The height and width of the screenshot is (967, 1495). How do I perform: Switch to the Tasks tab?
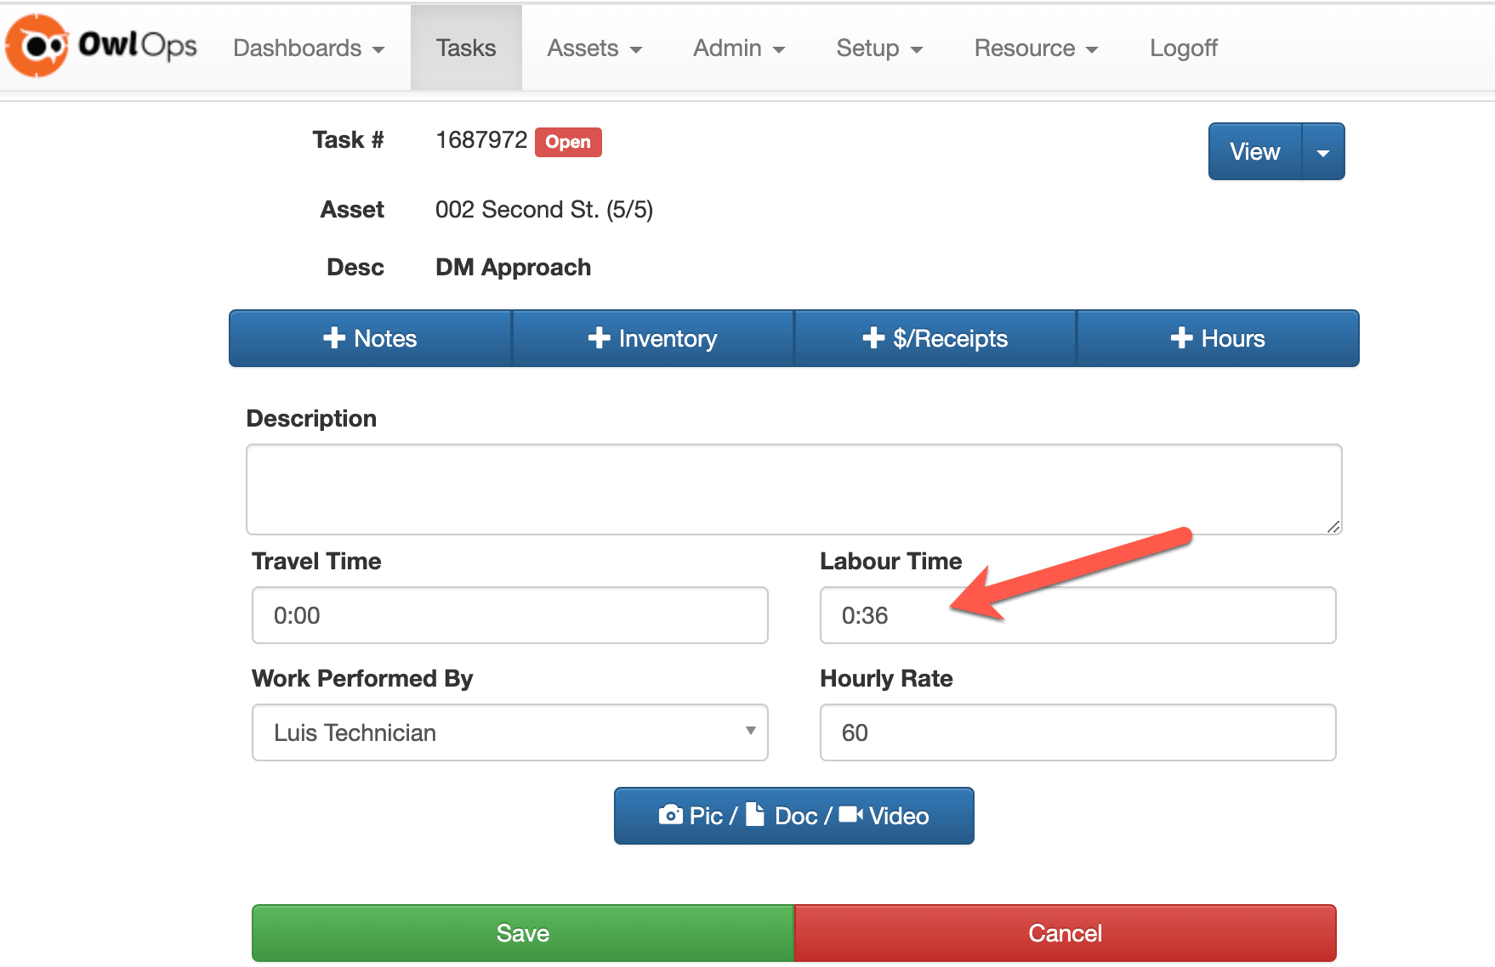point(466,47)
